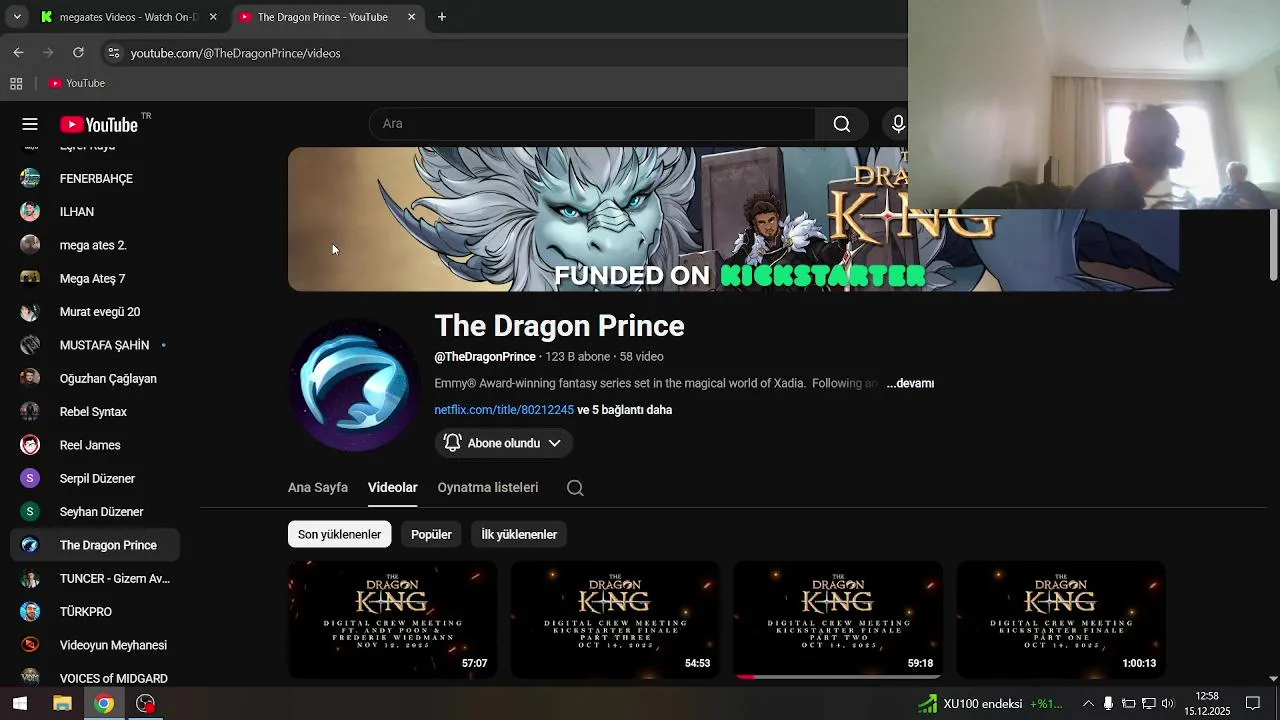1280x720 pixels.
Task: Click the address bar URL field
Action: tap(500, 53)
